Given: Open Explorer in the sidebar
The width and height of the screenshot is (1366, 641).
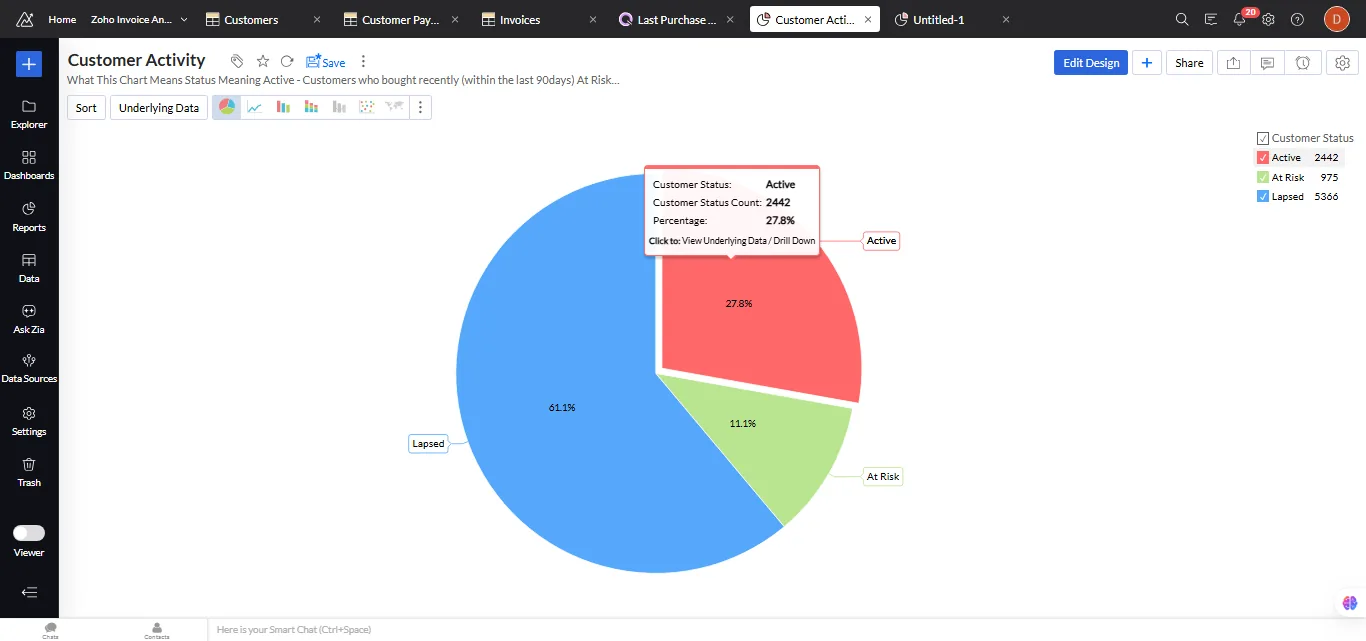Looking at the screenshot, I should [x=29, y=114].
